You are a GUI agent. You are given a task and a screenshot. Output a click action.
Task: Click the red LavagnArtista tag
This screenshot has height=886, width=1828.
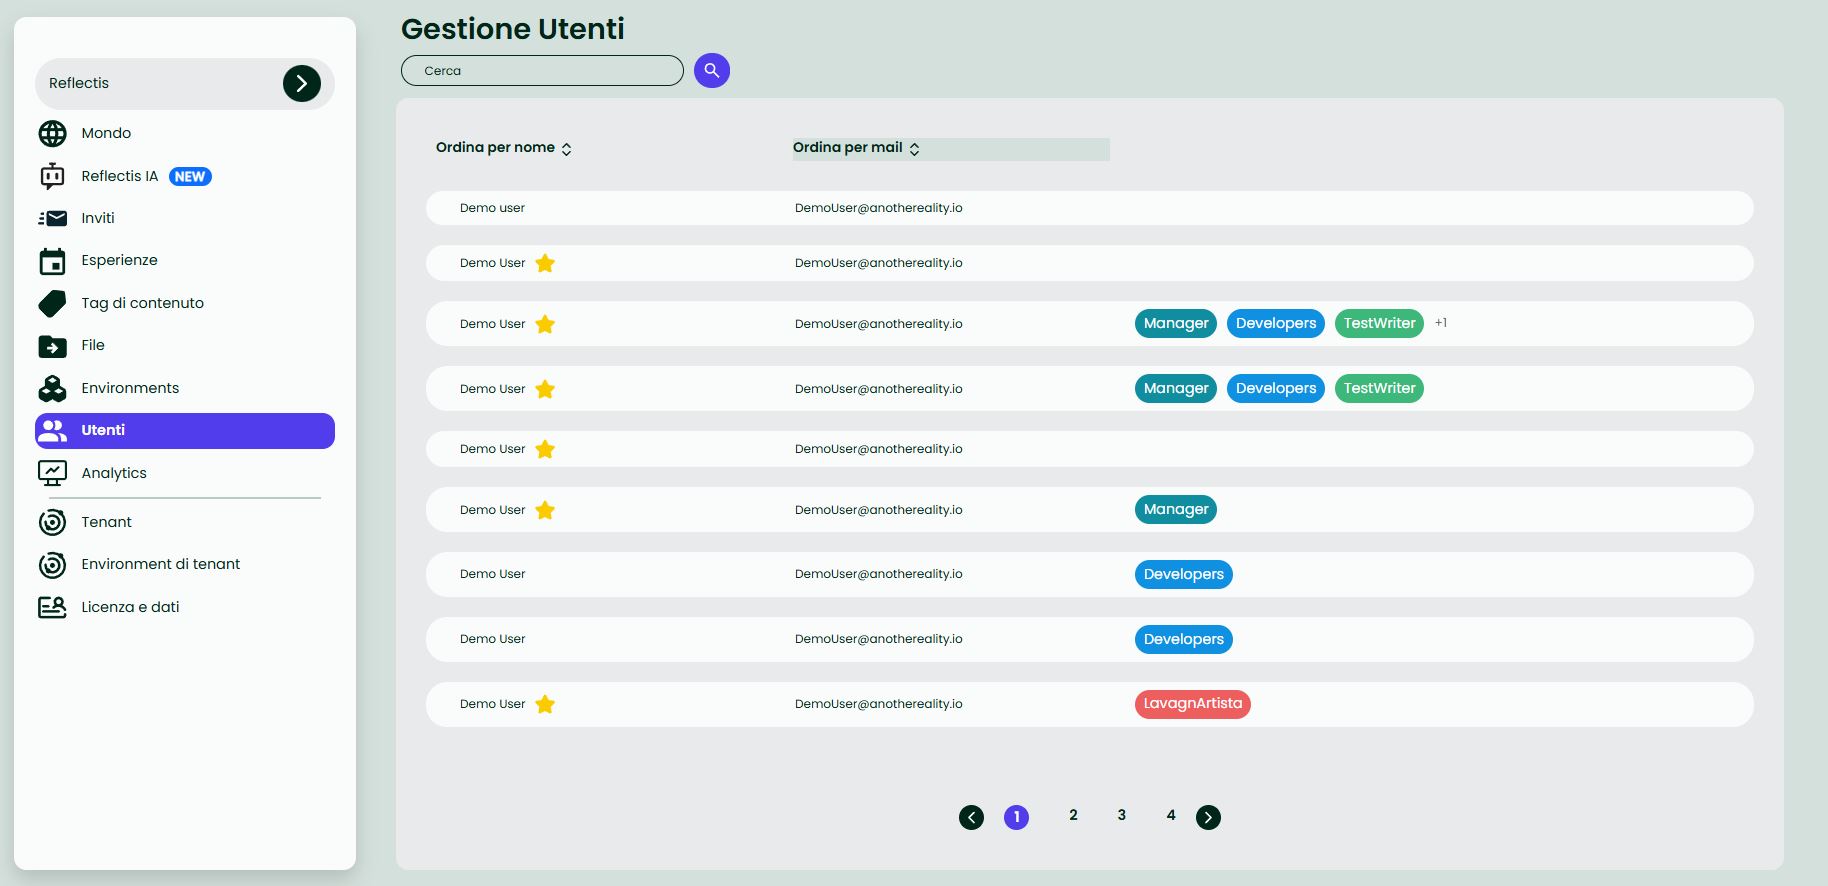coord(1192,704)
